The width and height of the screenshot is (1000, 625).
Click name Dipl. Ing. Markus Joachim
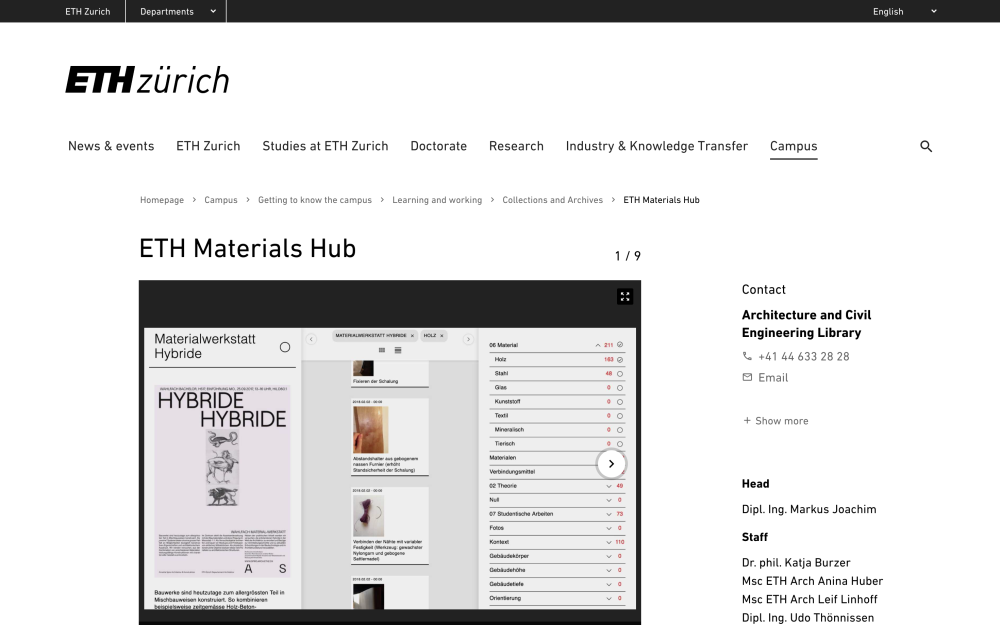click(809, 509)
